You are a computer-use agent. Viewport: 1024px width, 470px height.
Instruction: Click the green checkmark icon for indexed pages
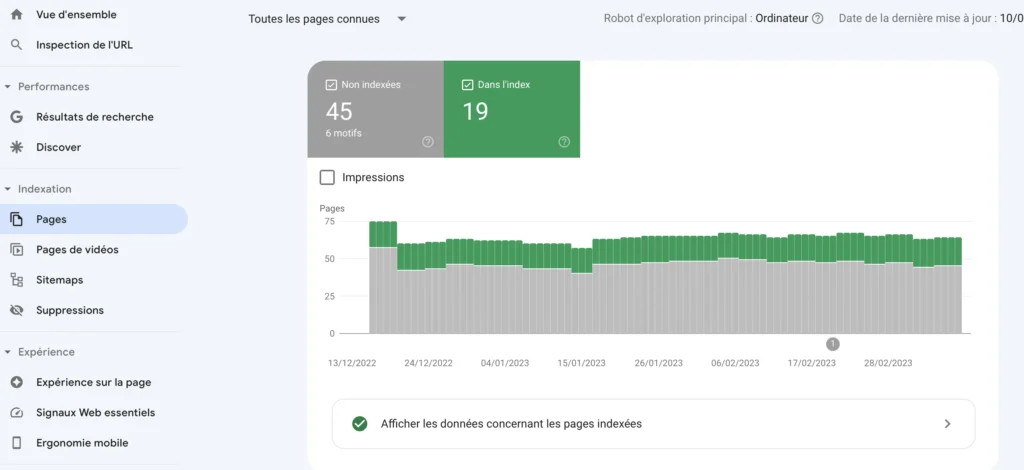(x=359, y=424)
